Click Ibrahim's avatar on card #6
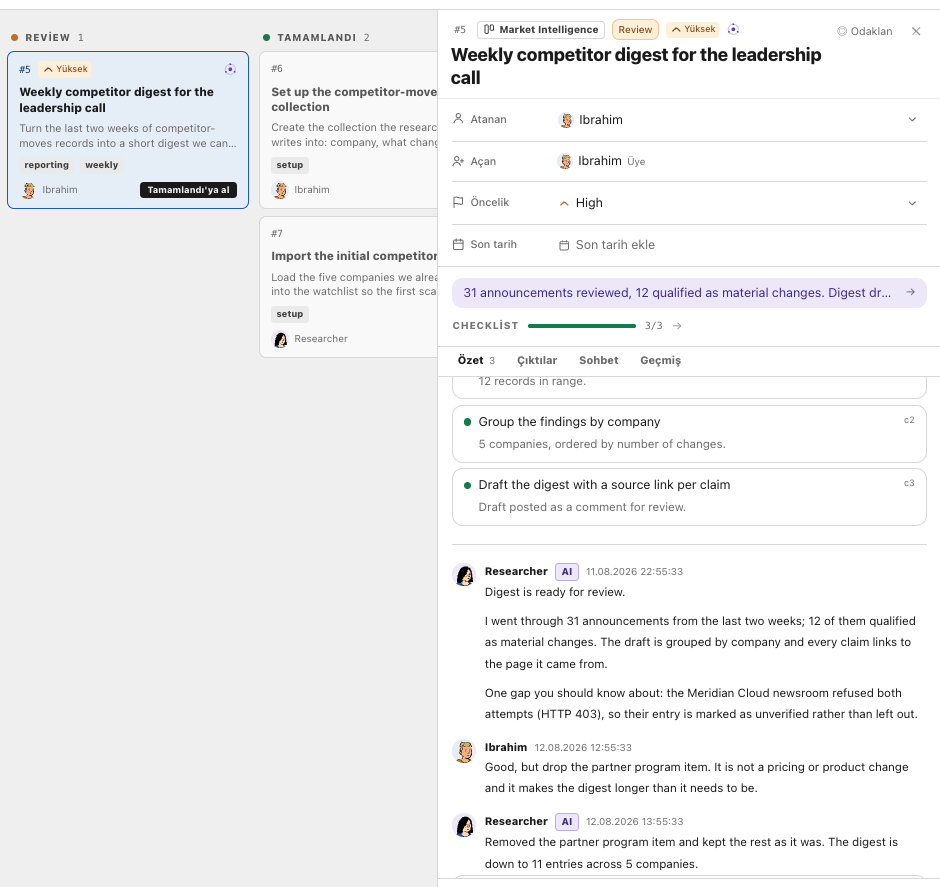 (281, 190)
